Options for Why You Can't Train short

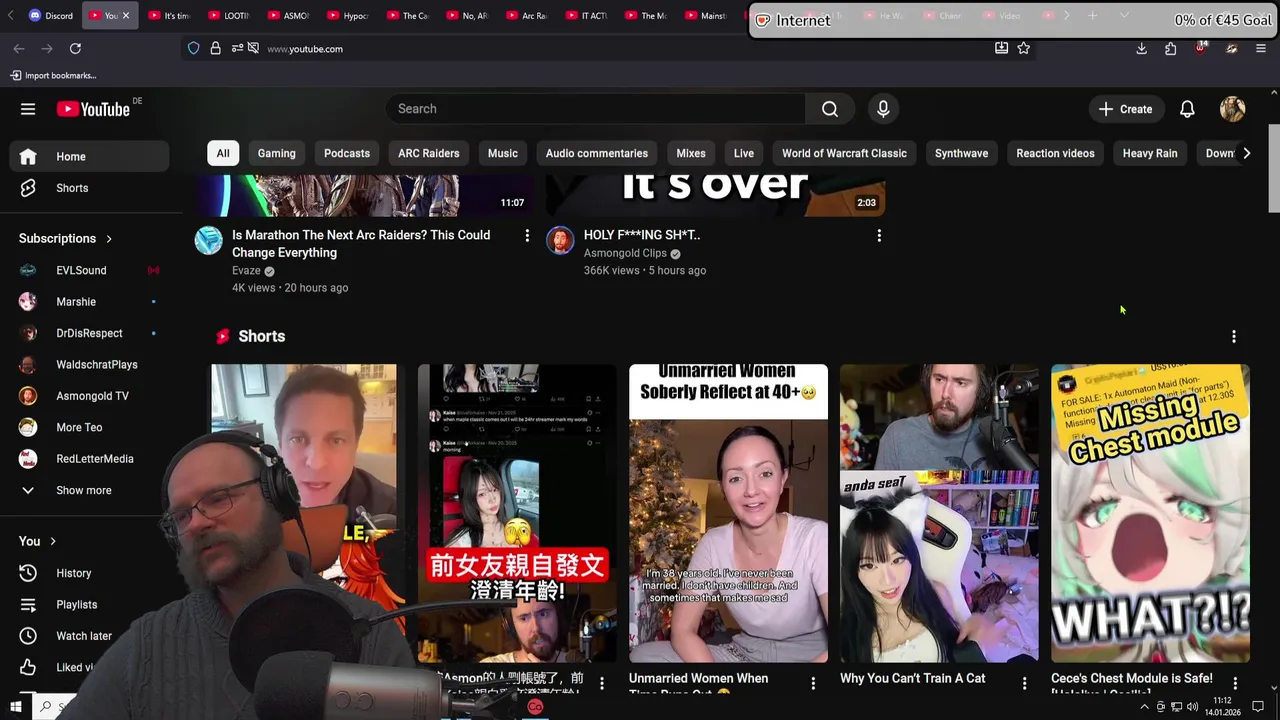pos(1024,683)
